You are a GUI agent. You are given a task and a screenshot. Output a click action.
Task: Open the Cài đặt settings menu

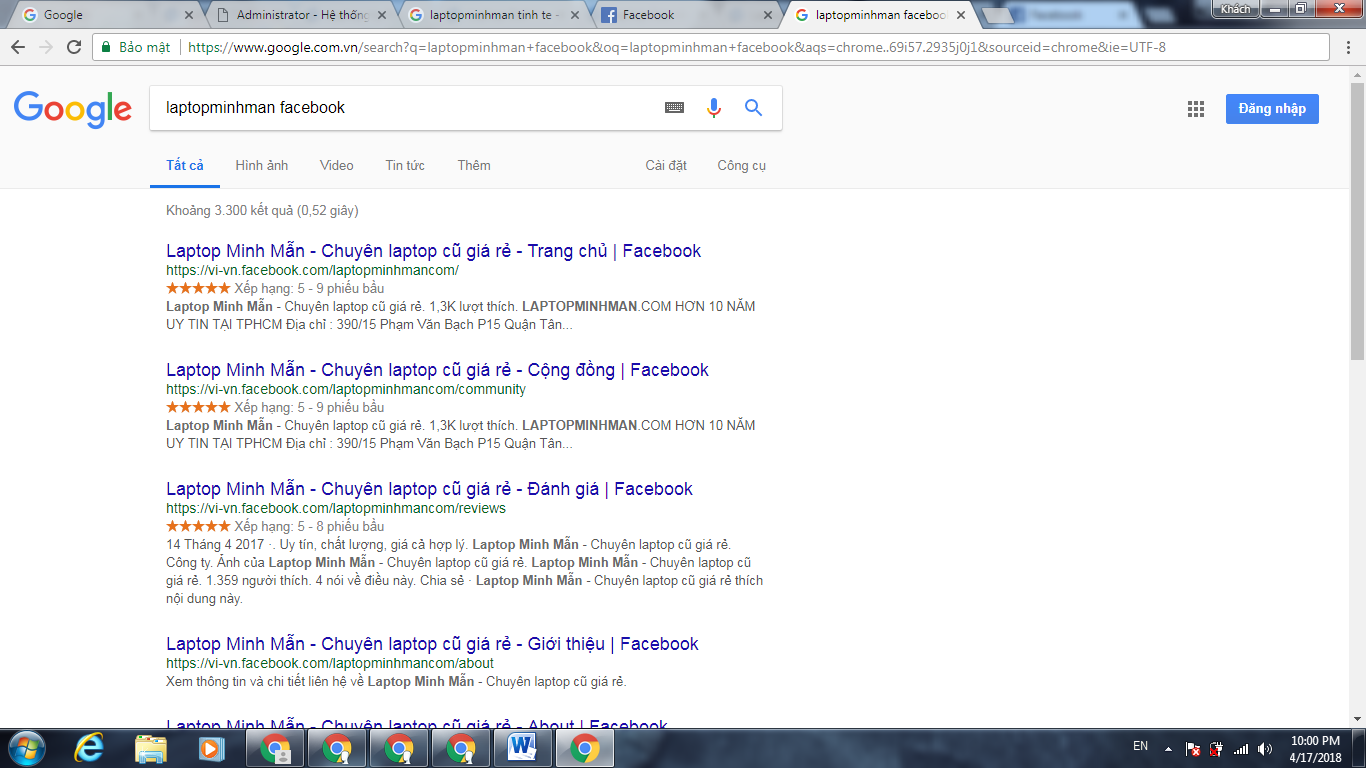[x=666, y=165]
